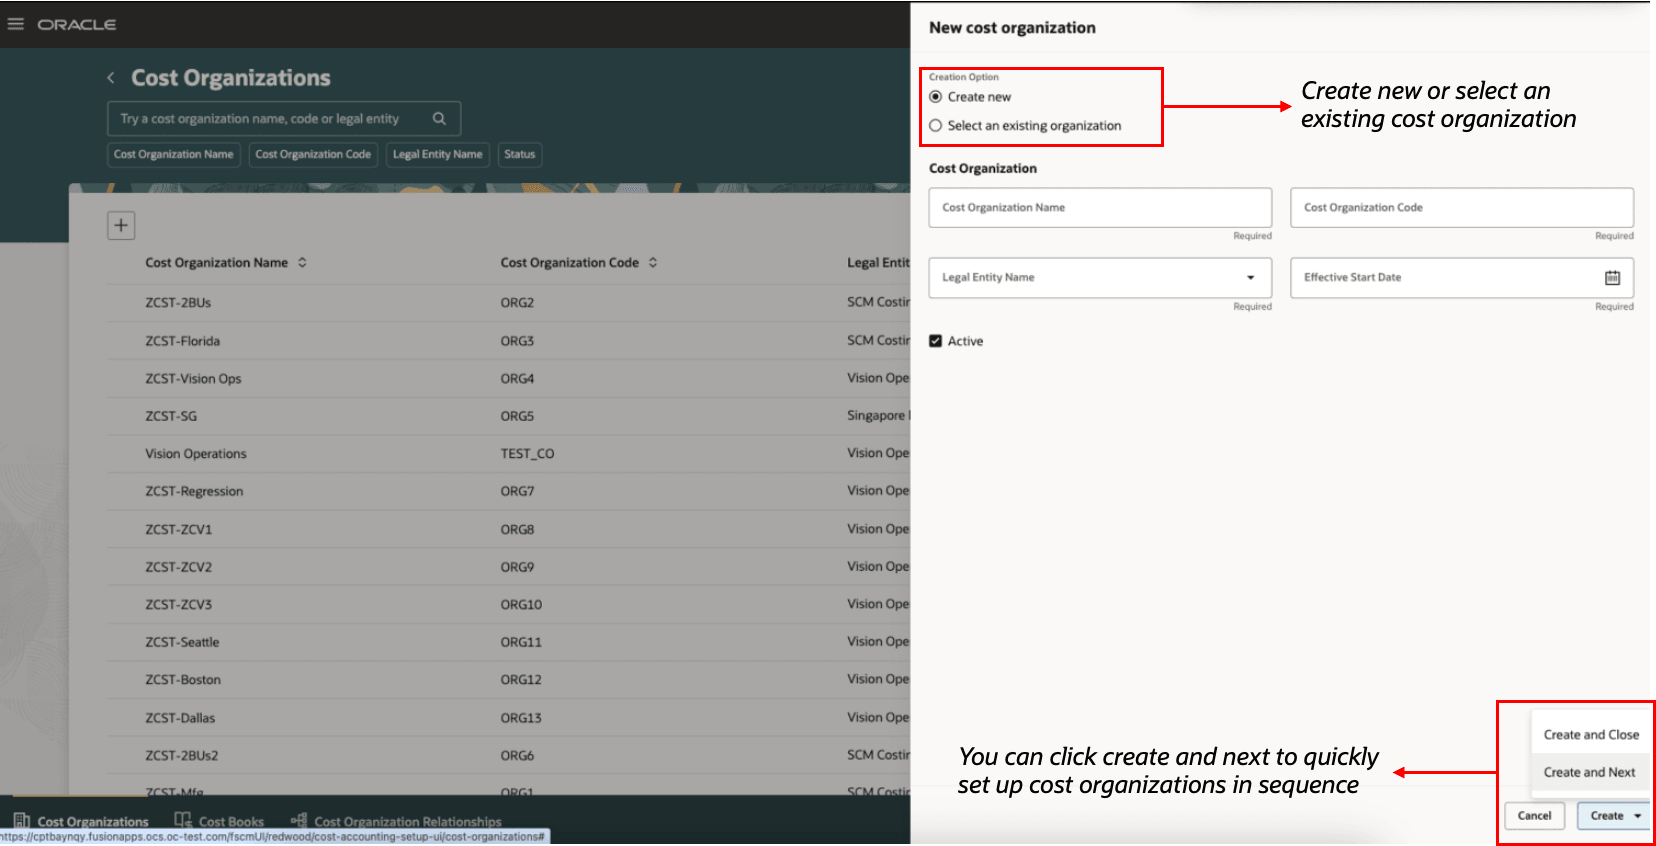Focus the Cost Organization Code input field
This screenshot has width=1656, height=846.
pyautogui.click(x=1462, y=208)
